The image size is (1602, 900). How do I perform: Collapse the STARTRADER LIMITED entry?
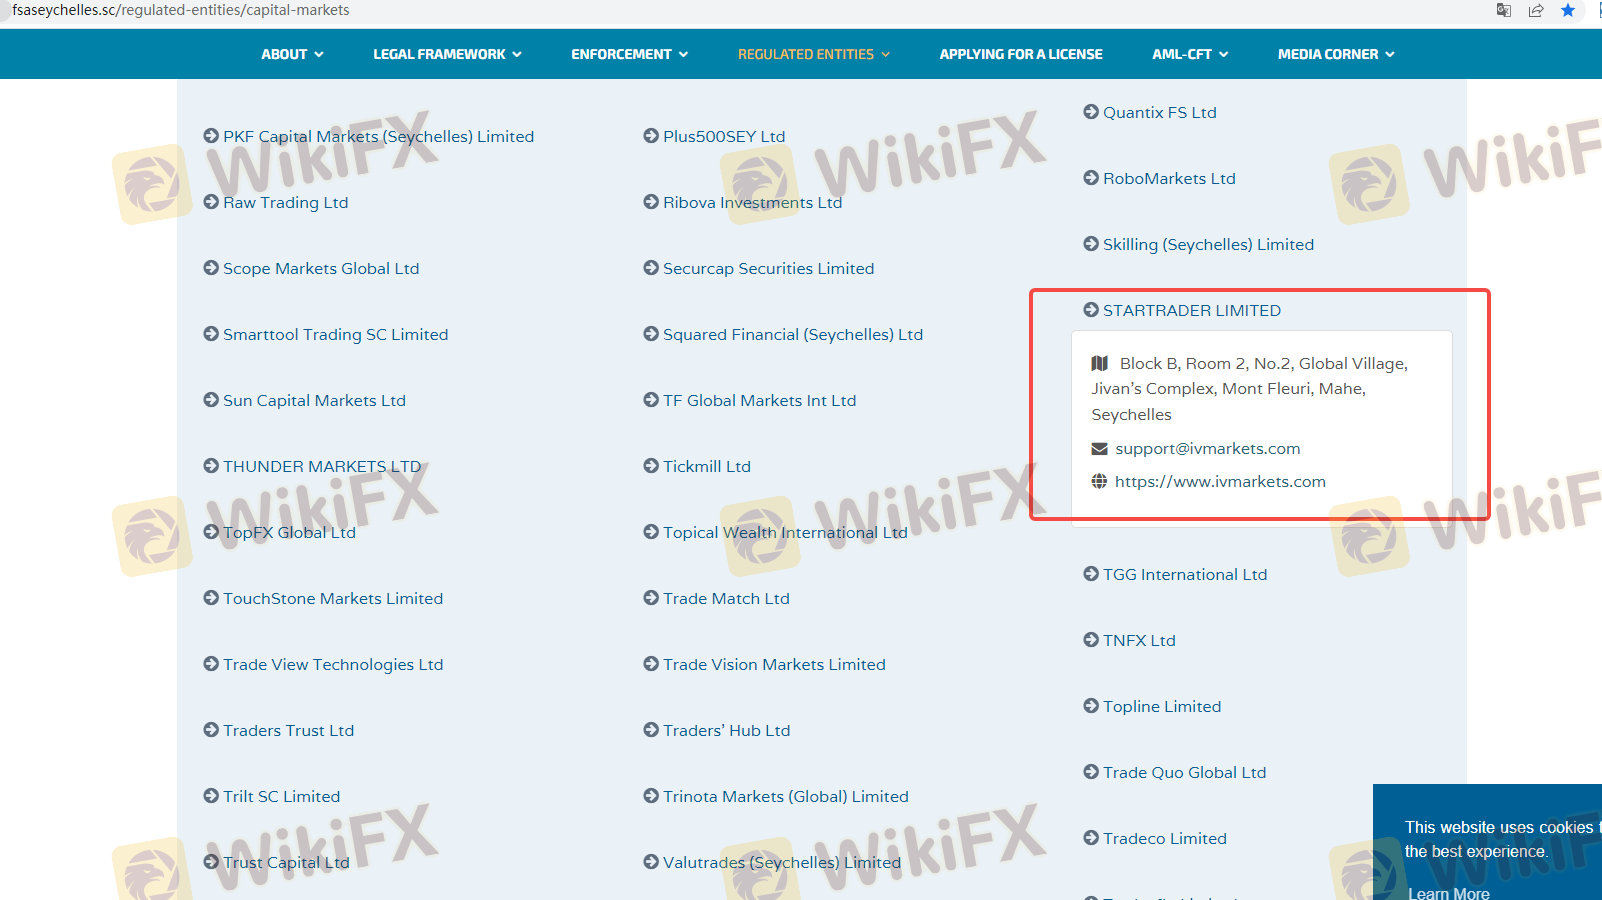coord(1191,310)
